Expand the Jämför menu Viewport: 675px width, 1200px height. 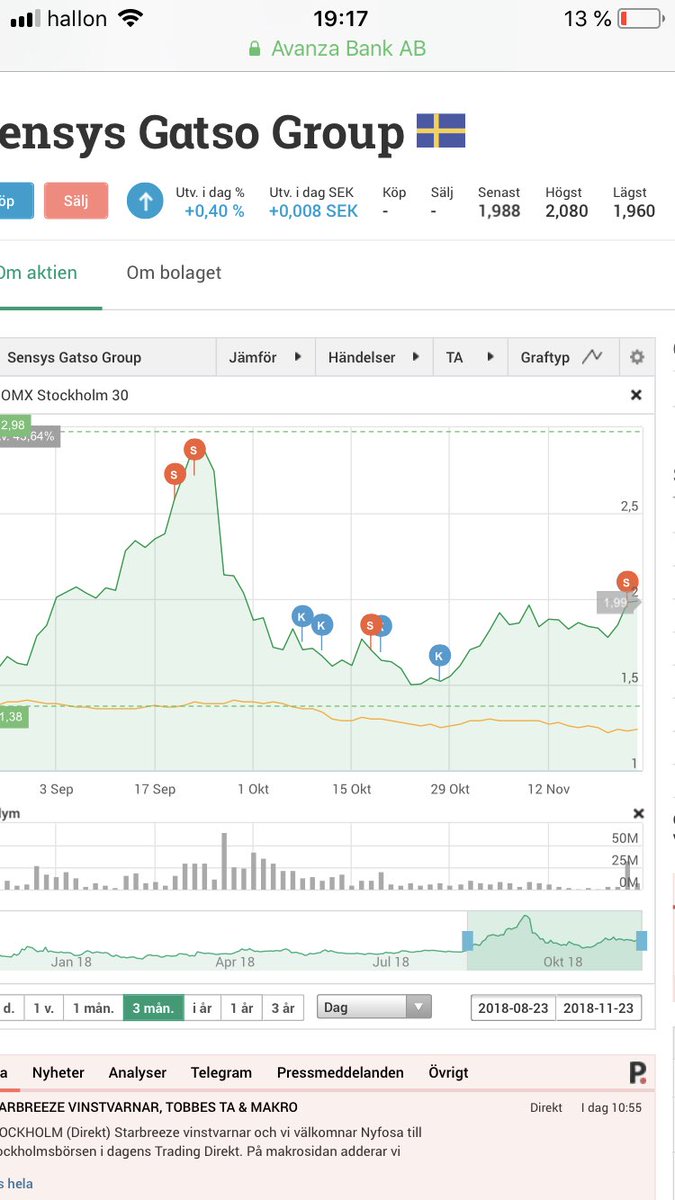click(x=265, y=357)
